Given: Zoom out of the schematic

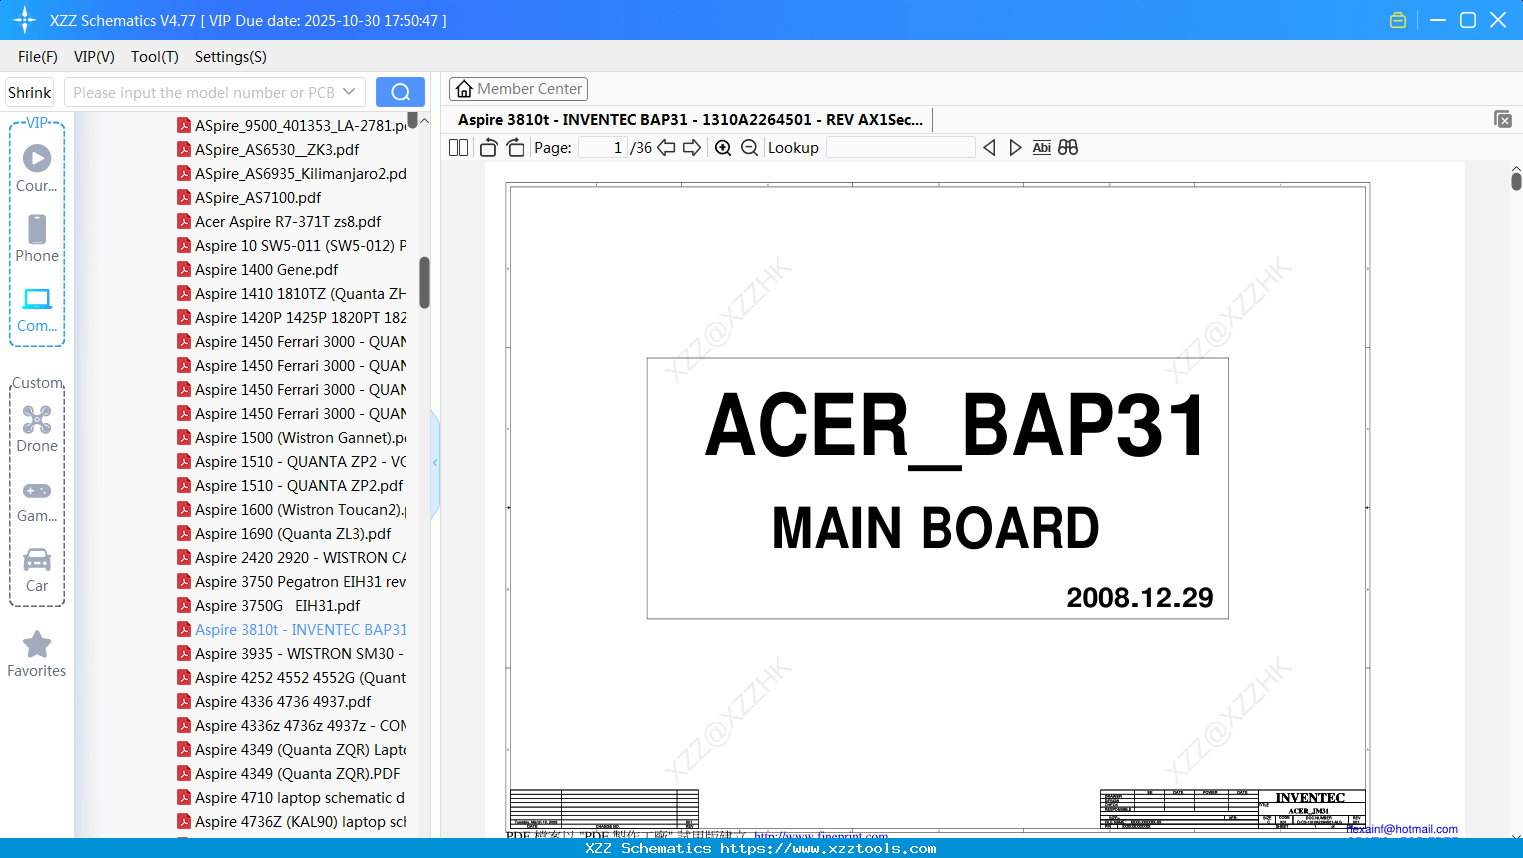Looking at the screenshot, I should pyautogui.click(x=749, y=148).
